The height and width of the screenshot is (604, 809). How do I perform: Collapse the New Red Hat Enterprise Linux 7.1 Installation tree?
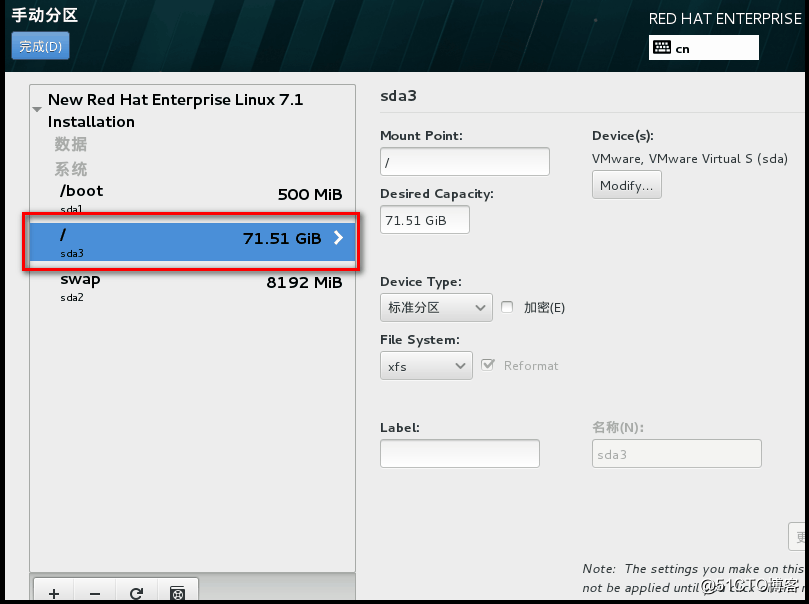click(37, 109)
